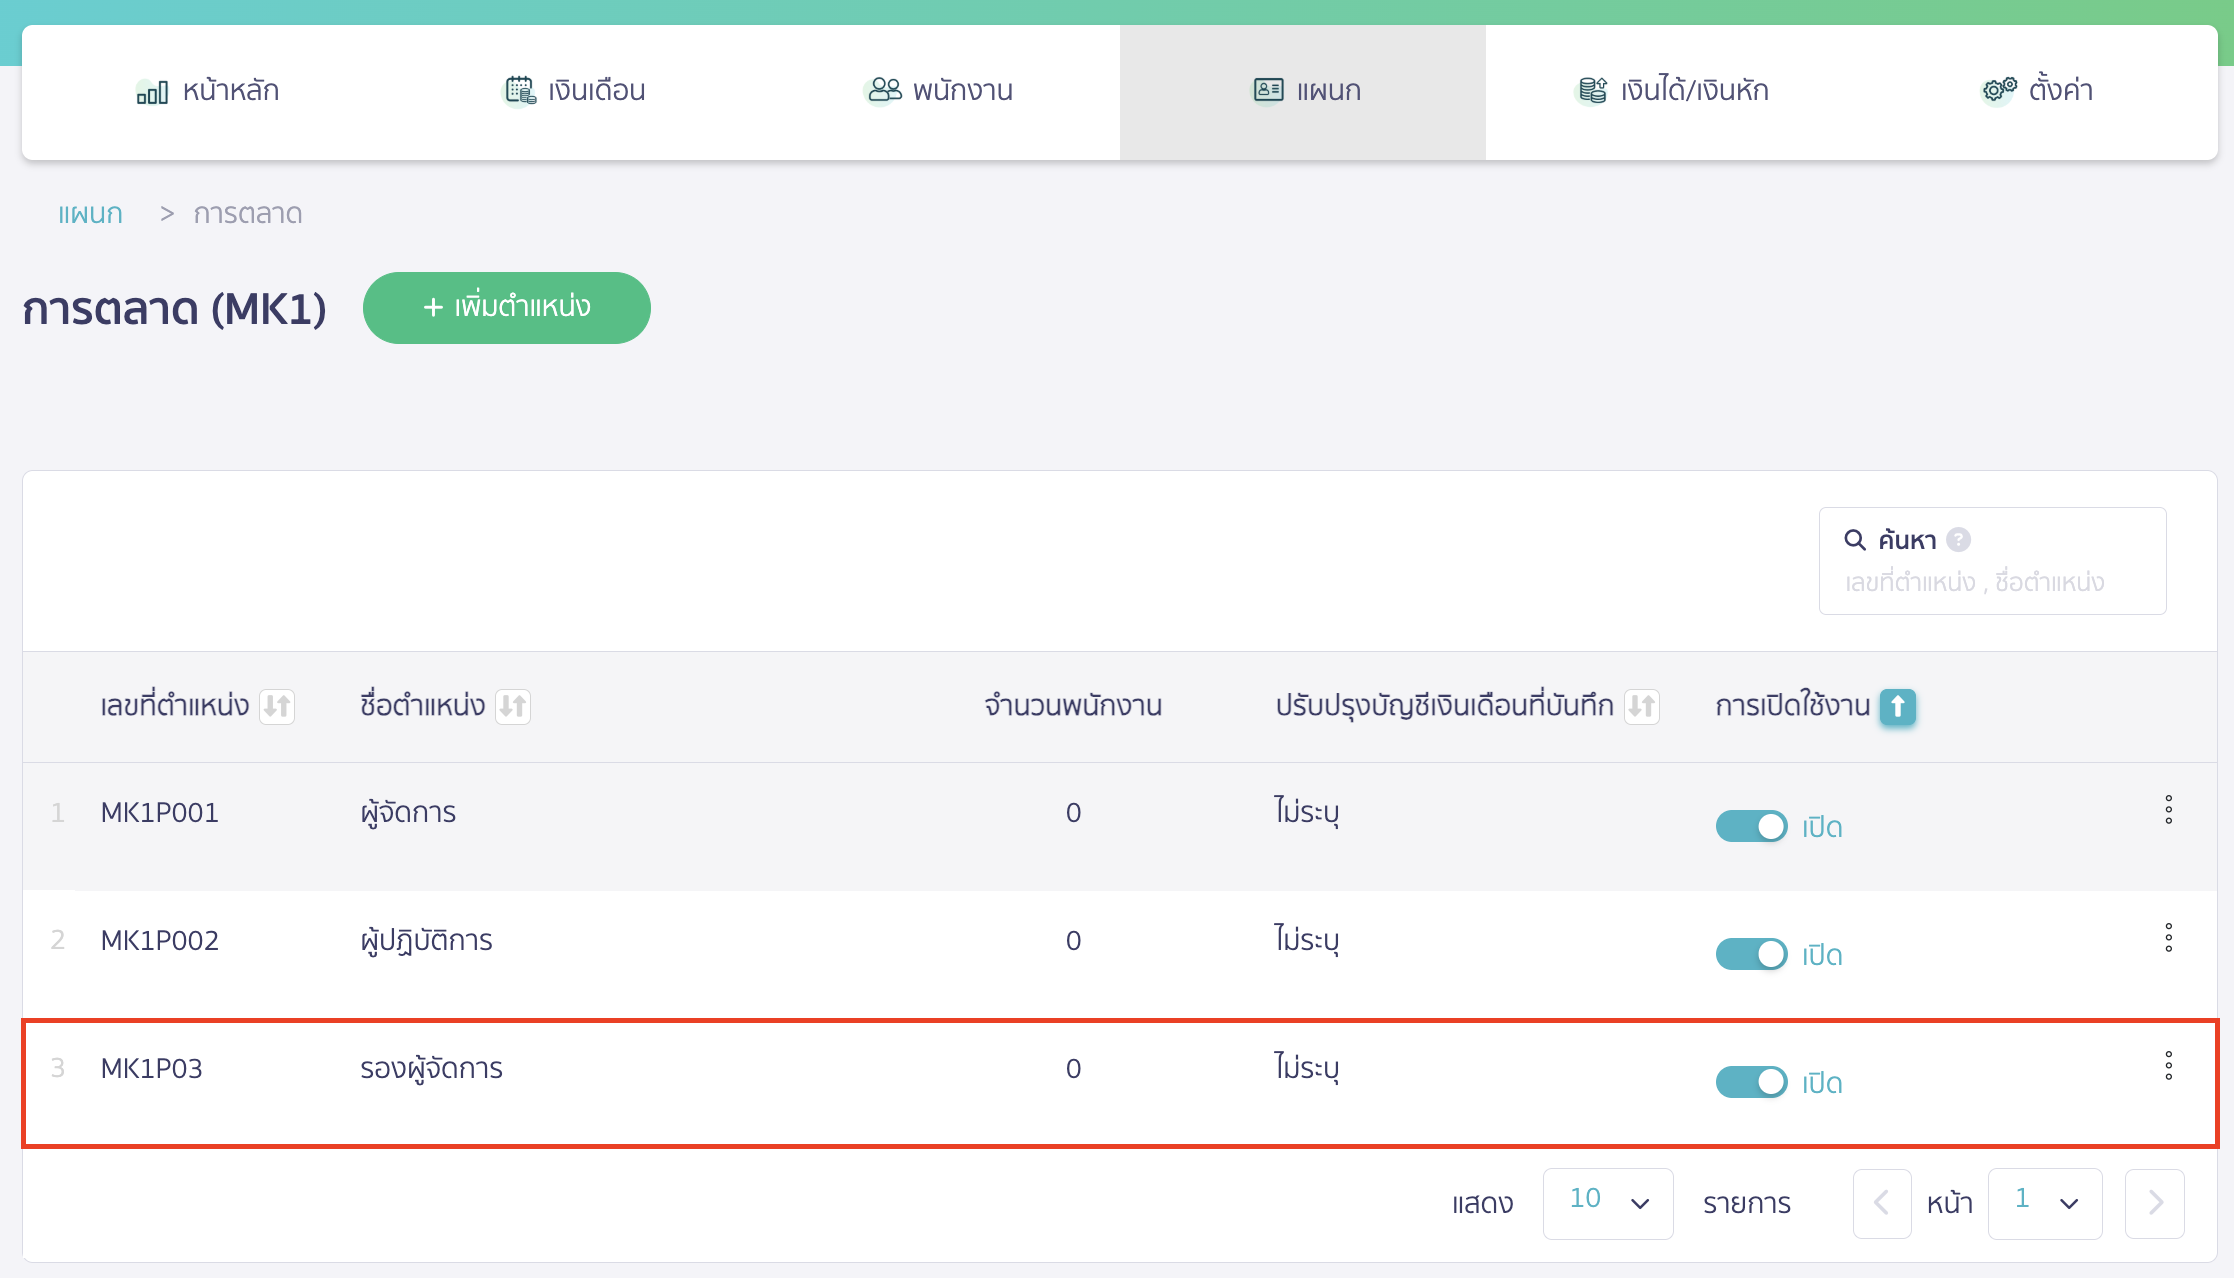This screenshot has width=2234, height=1278.
Task: Open the เงินเดือน salary tab
Action: pos(574,91)
